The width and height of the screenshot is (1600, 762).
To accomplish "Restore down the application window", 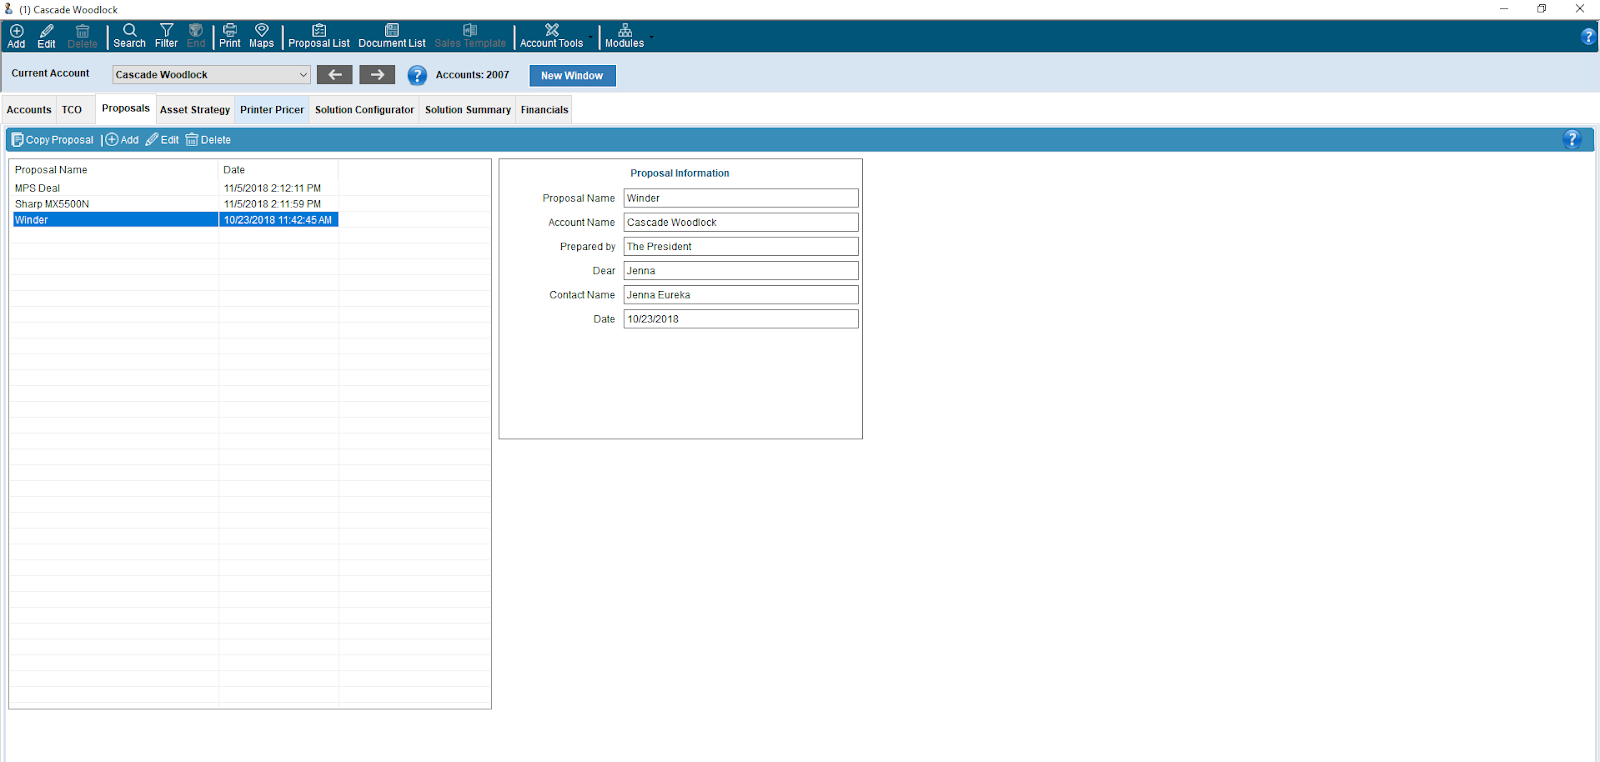I will click(1542, 9).
